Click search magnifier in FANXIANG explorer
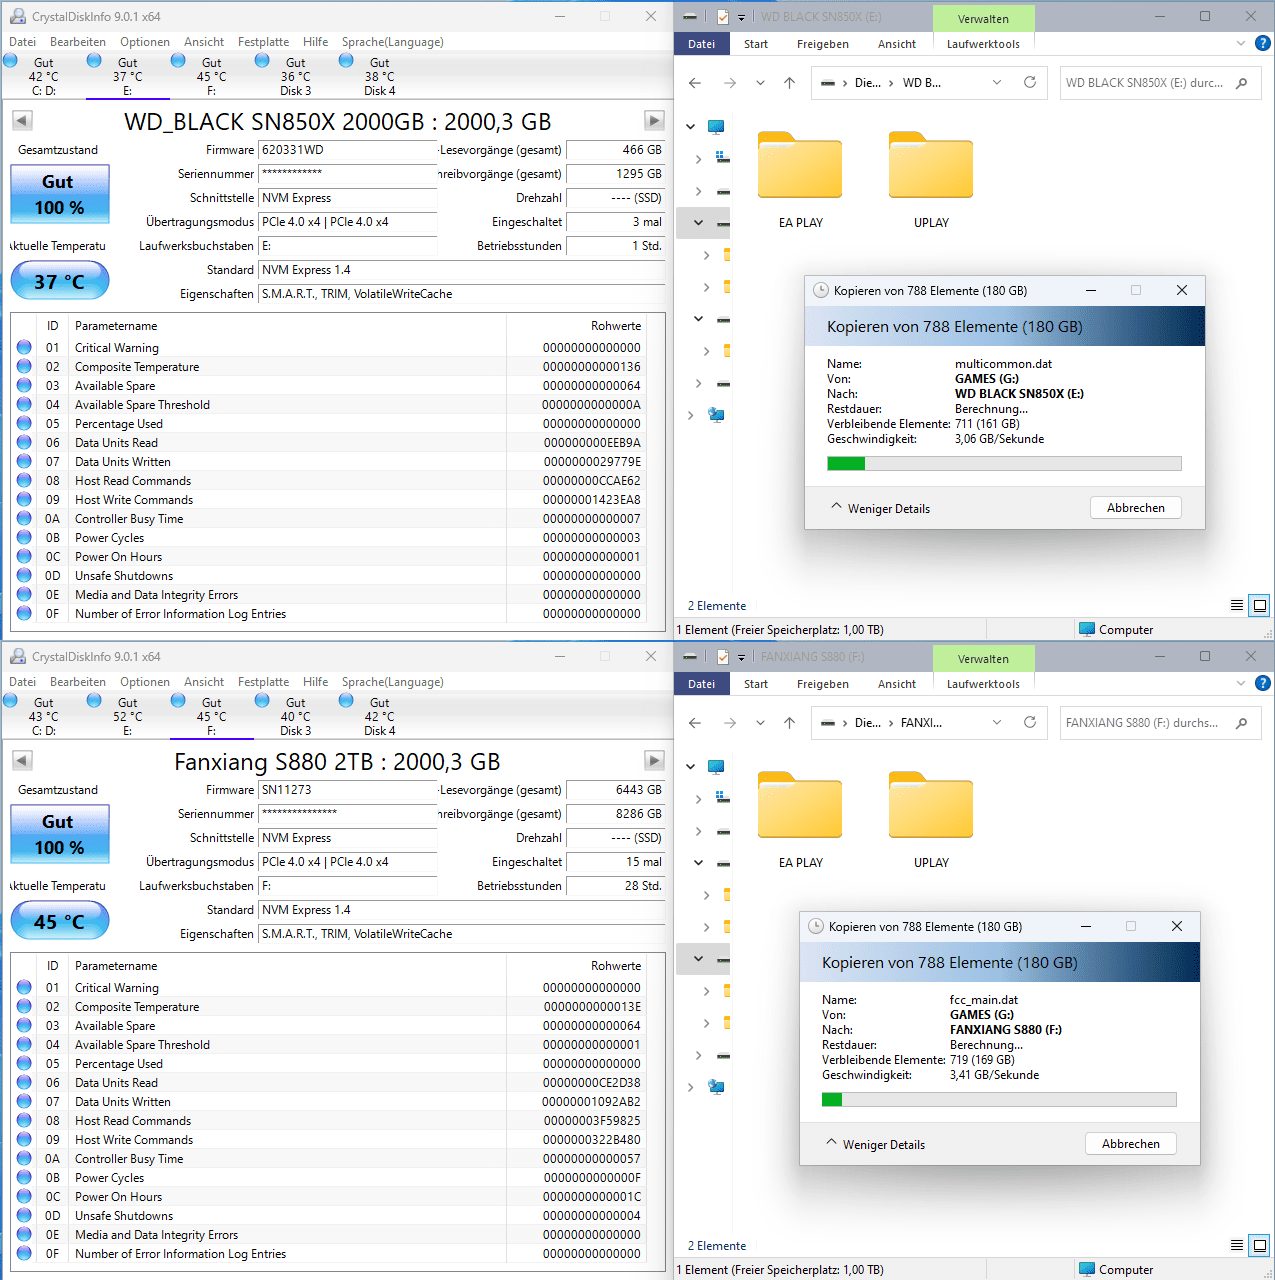This screenshot has height=1280, width=1275. [1241, 723]
